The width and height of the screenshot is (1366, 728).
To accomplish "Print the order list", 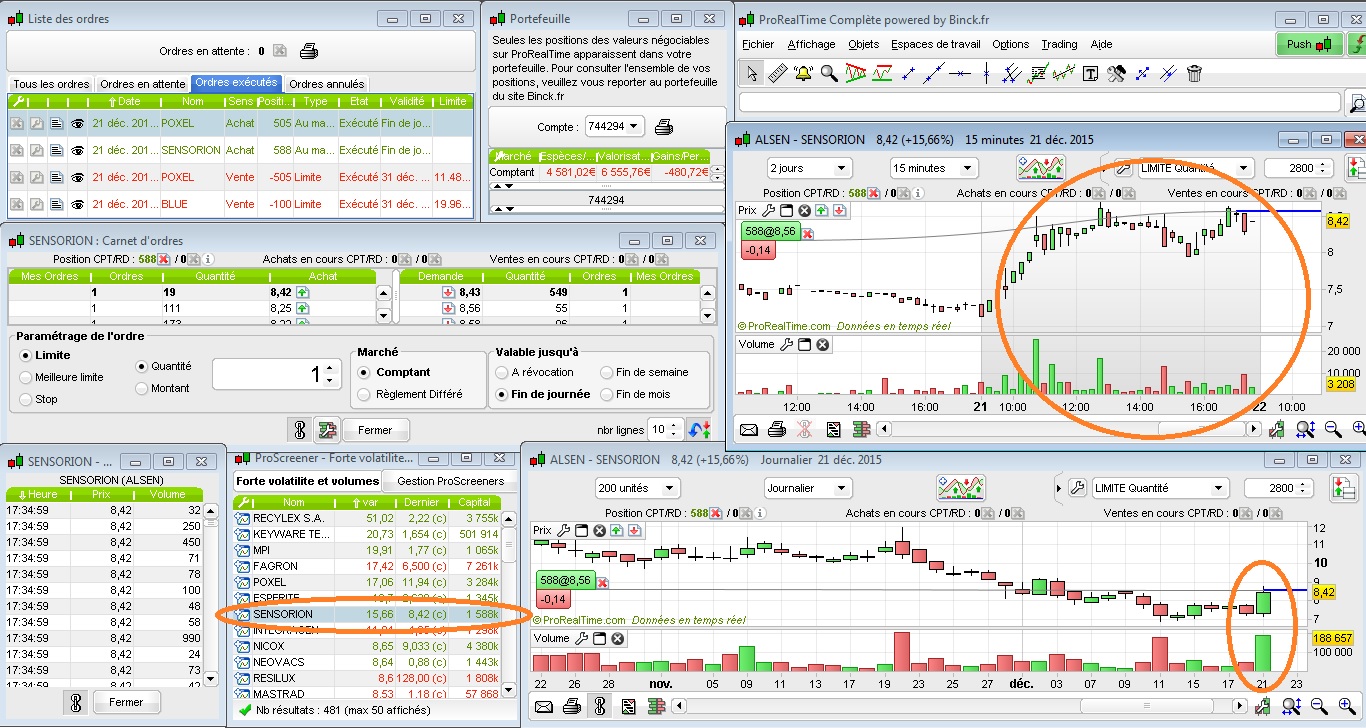I will click(309, 51).
